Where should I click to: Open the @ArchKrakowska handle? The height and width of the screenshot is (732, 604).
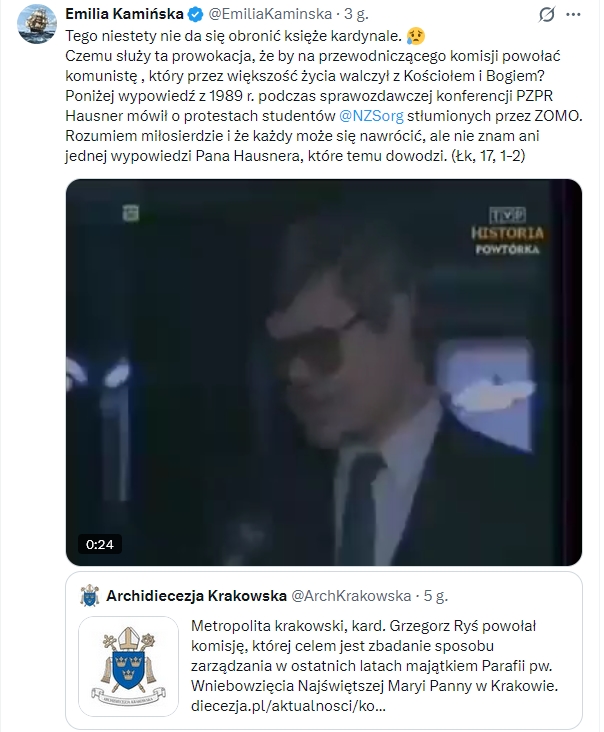coord(351,596)
